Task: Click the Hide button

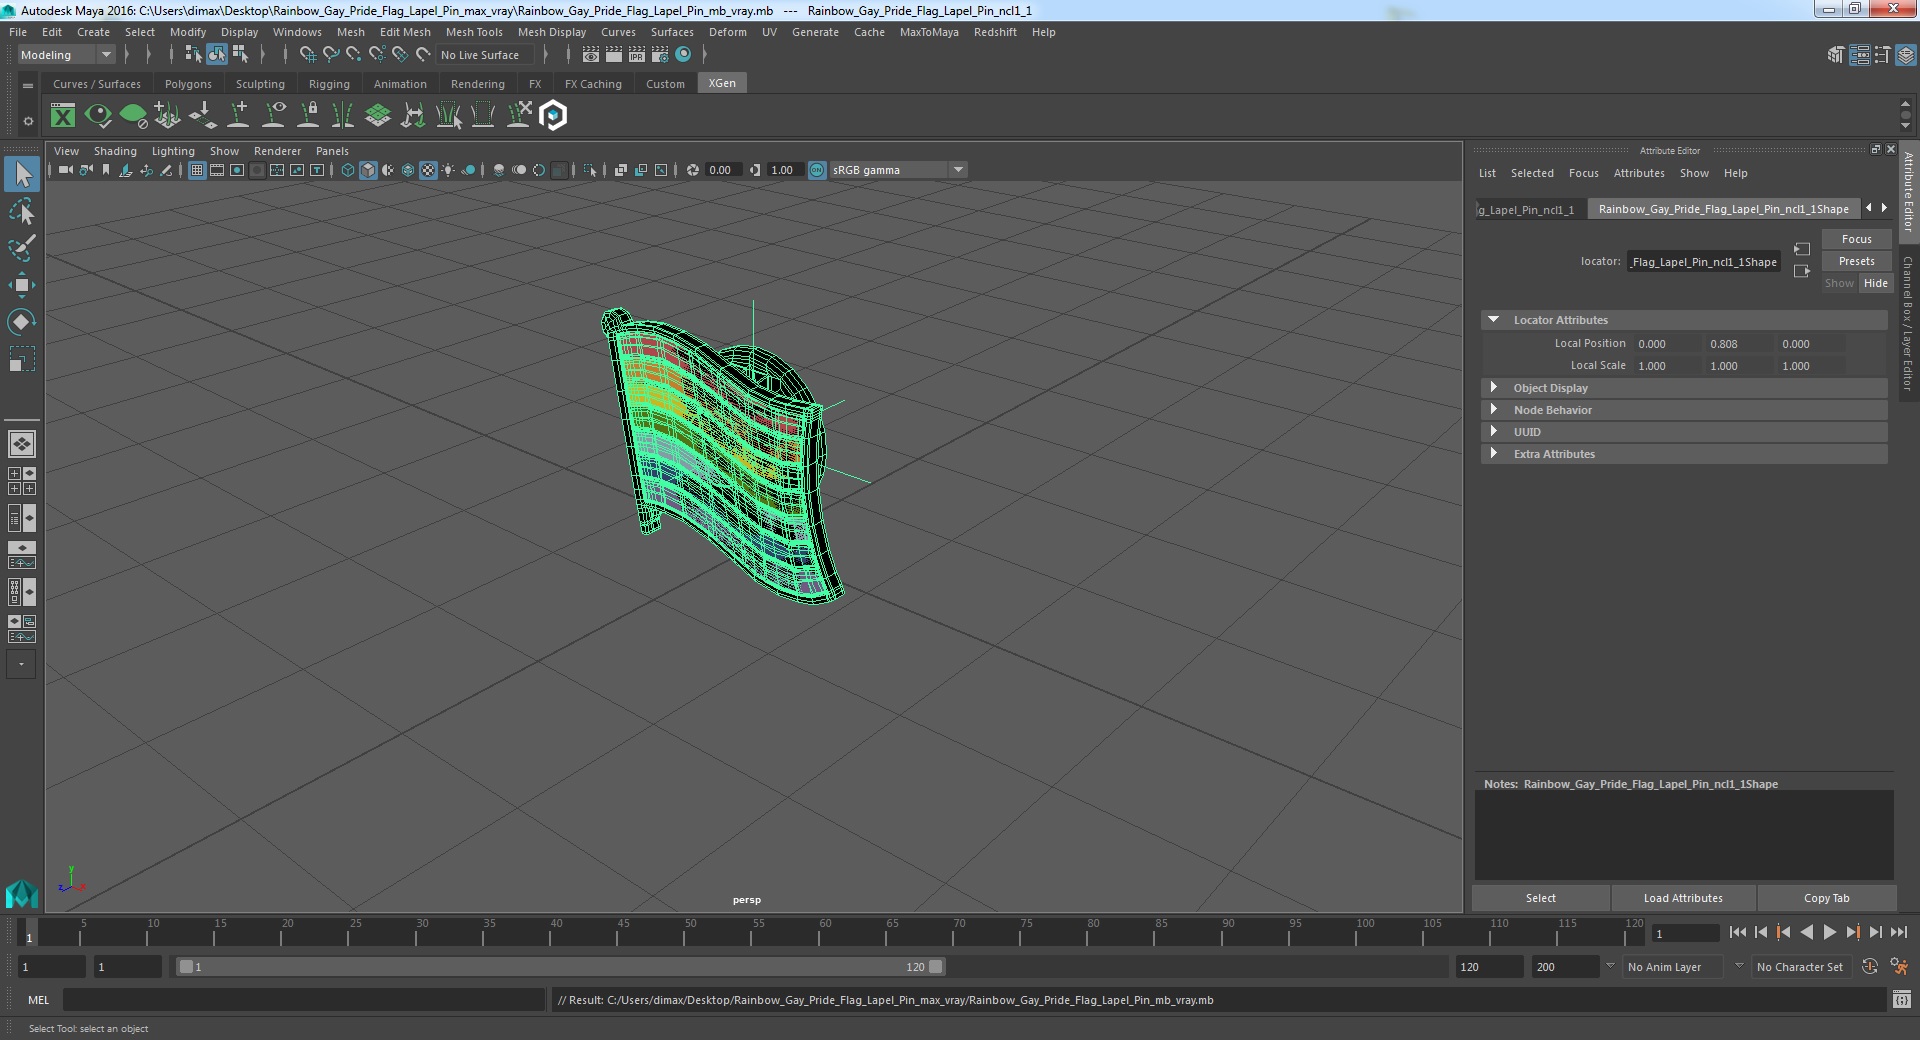Action: (x=1875, y=283)
